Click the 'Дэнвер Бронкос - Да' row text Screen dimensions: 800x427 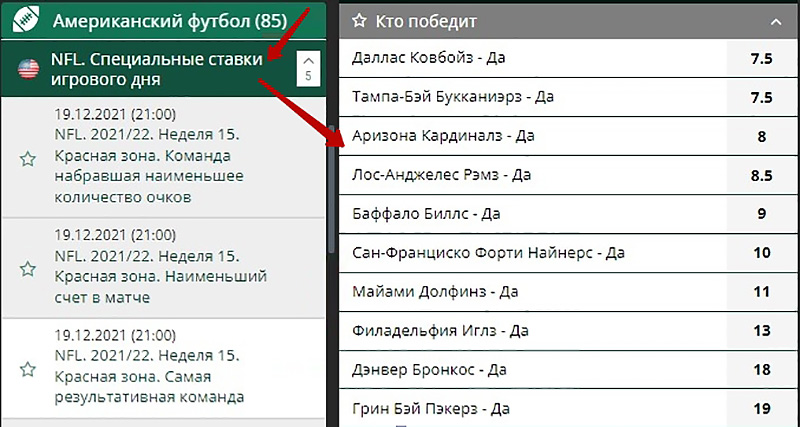point(429,369)
